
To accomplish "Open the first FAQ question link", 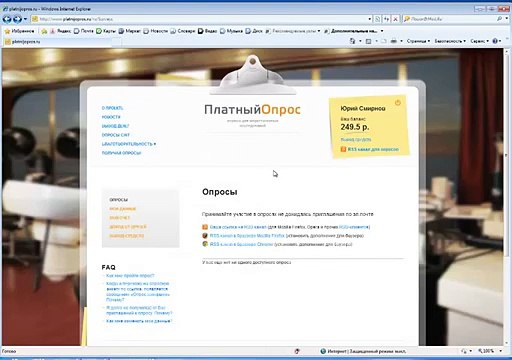I will tap(130, 276).
